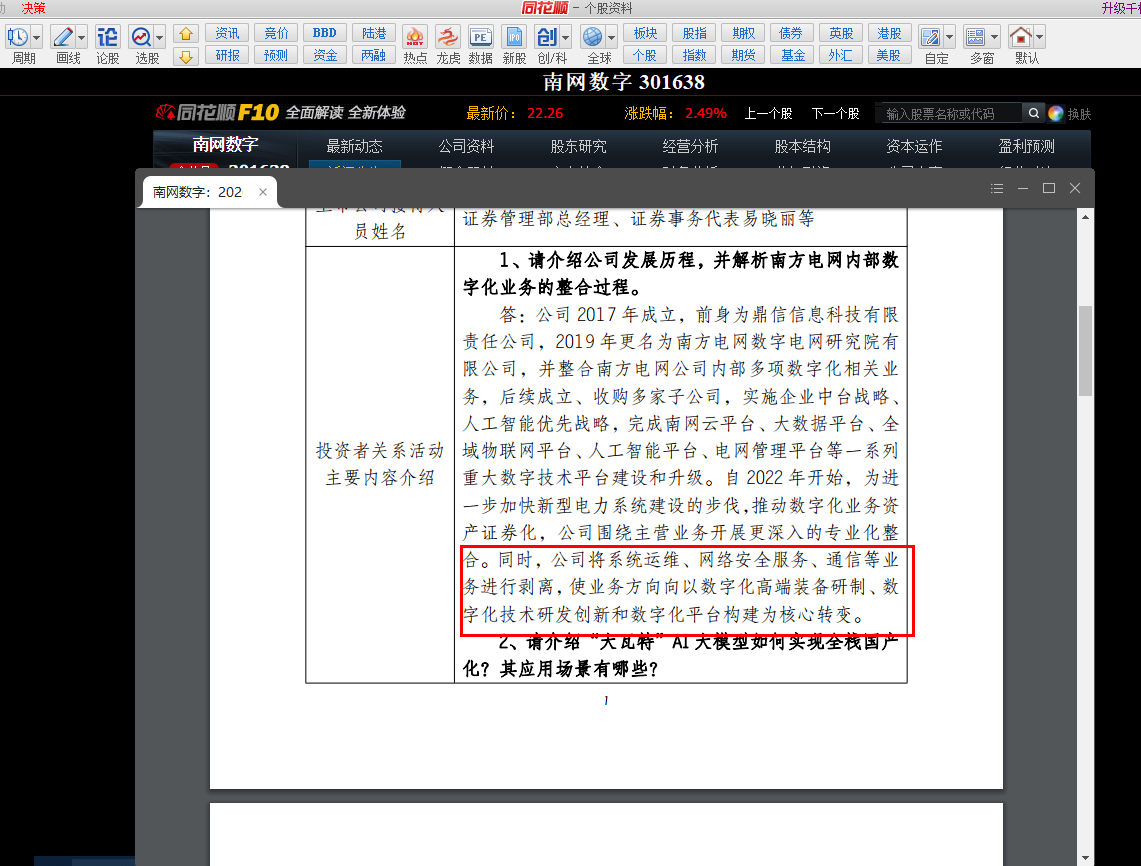
Task: Click the 两融 toolbar button
Action: [x=374, y=55]
